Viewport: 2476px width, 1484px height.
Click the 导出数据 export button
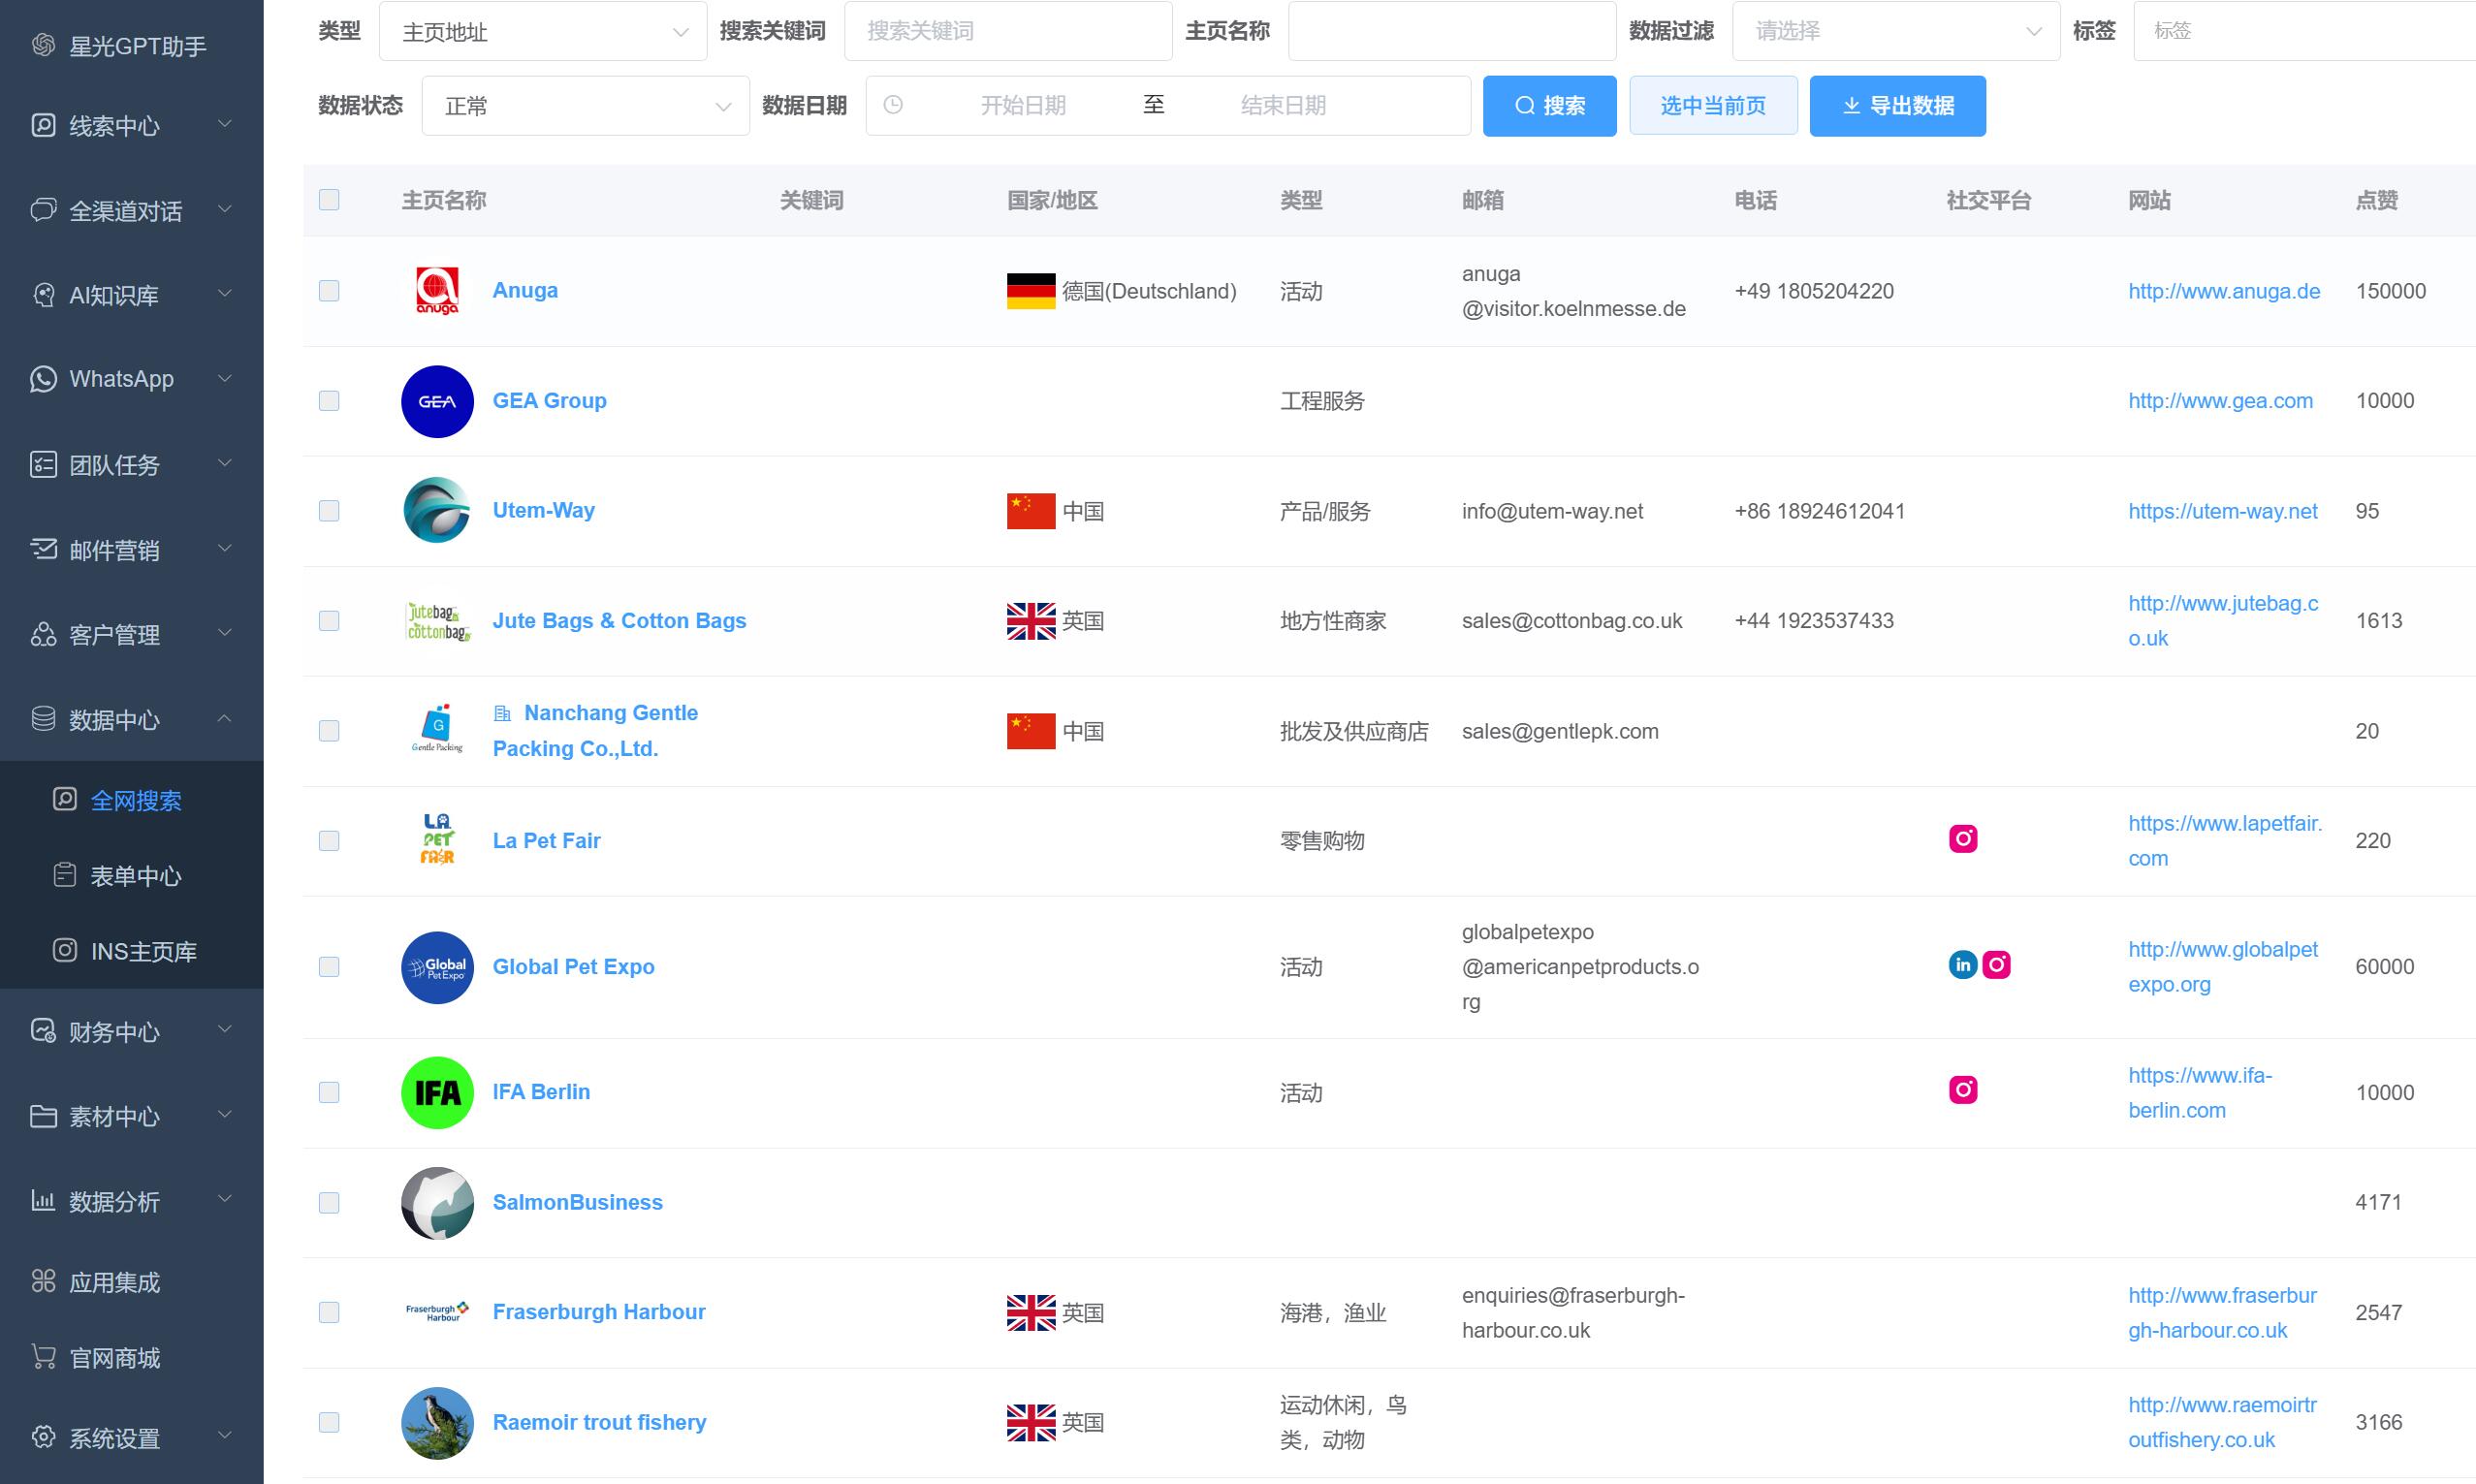(1896, 105)
